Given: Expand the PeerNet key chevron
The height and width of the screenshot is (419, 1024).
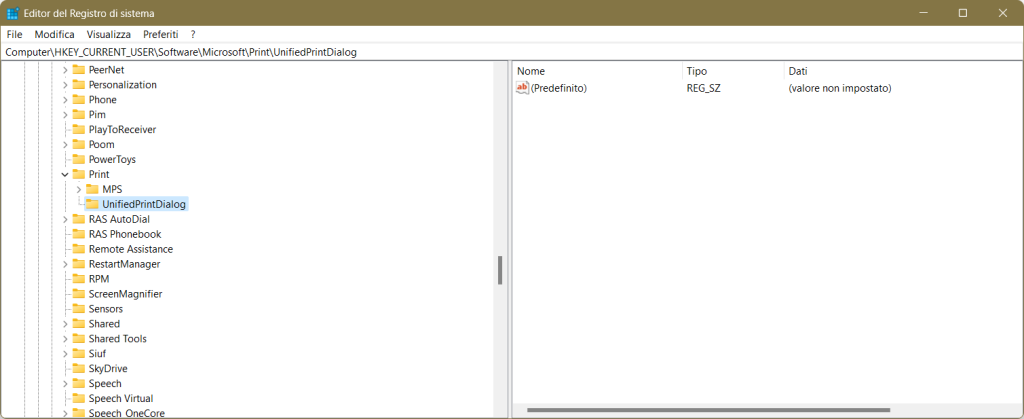Looking at the screenshot, I should click(x=65, y=70).
